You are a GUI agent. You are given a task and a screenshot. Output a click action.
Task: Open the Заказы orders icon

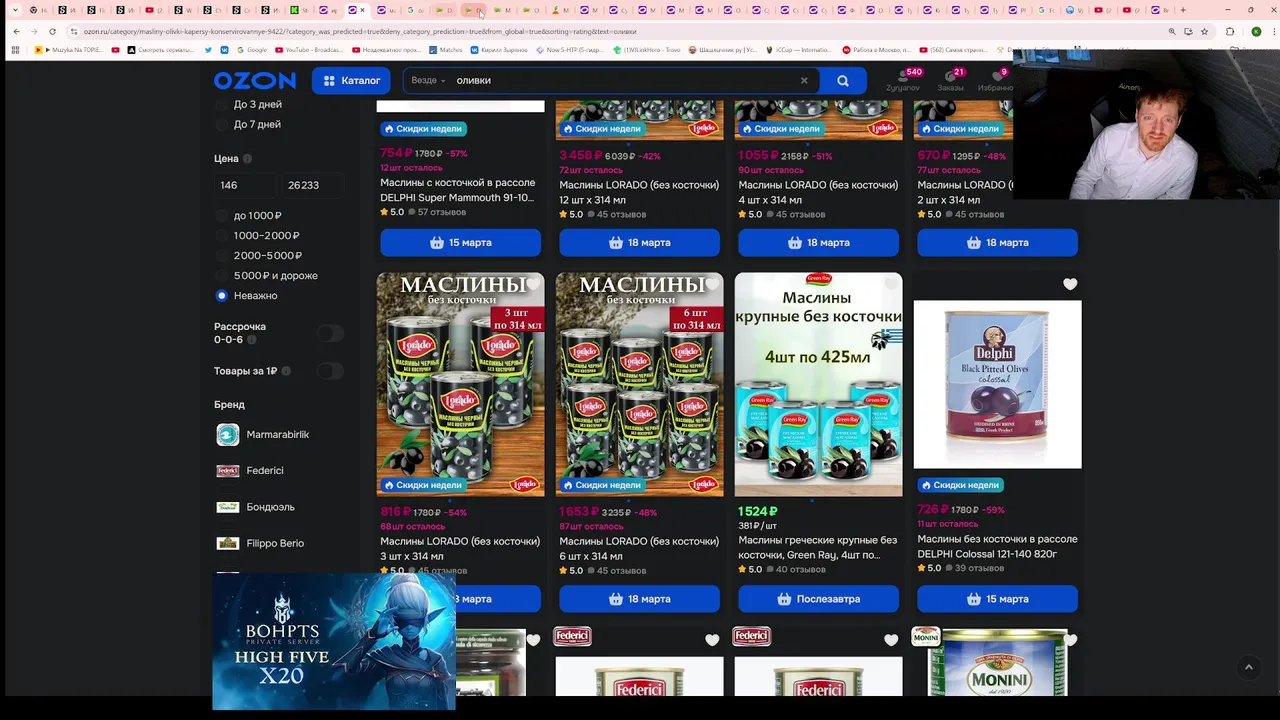[950, 81]
